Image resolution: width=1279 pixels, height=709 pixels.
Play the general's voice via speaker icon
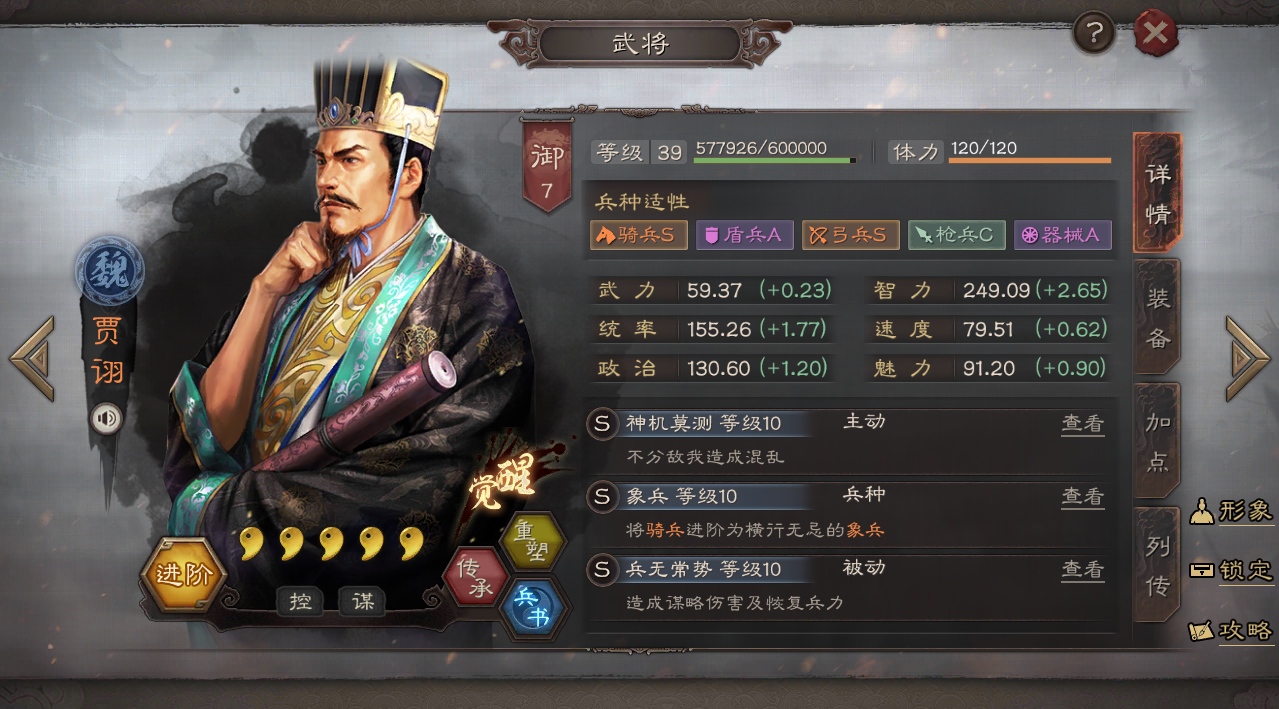[x=106, y=418]
